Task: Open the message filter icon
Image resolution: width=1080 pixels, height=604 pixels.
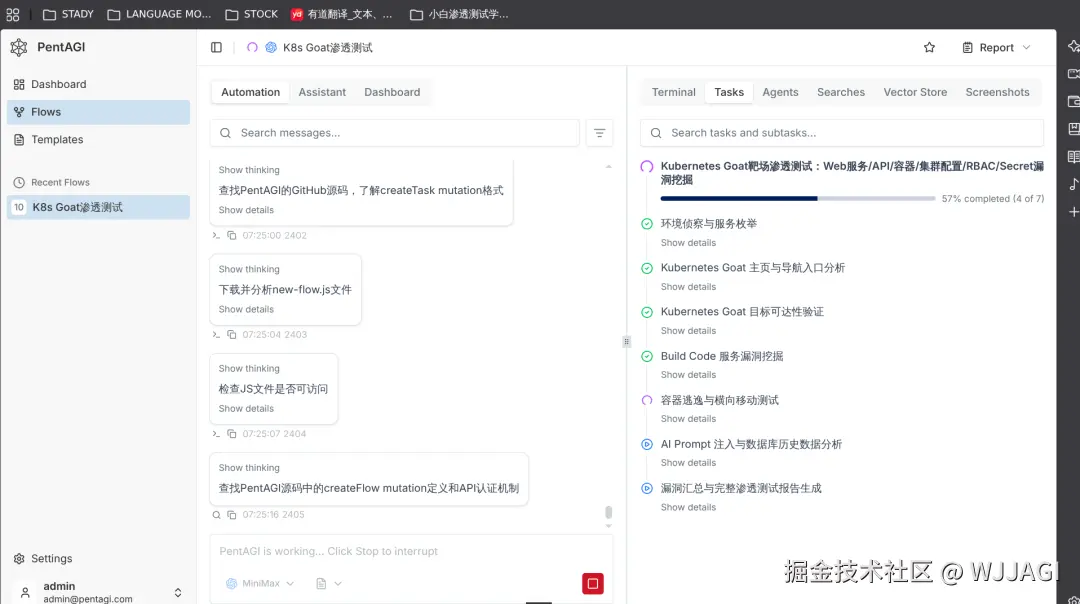Action: pyautogui.click(x=599, y=133)
